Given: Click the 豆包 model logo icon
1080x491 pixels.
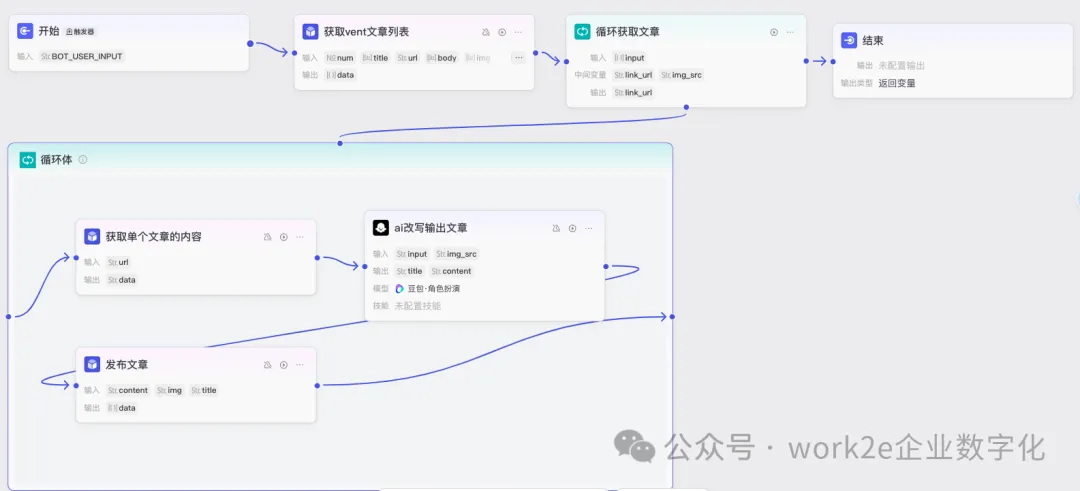Looking at the screenshot, I should click(399, 289).
